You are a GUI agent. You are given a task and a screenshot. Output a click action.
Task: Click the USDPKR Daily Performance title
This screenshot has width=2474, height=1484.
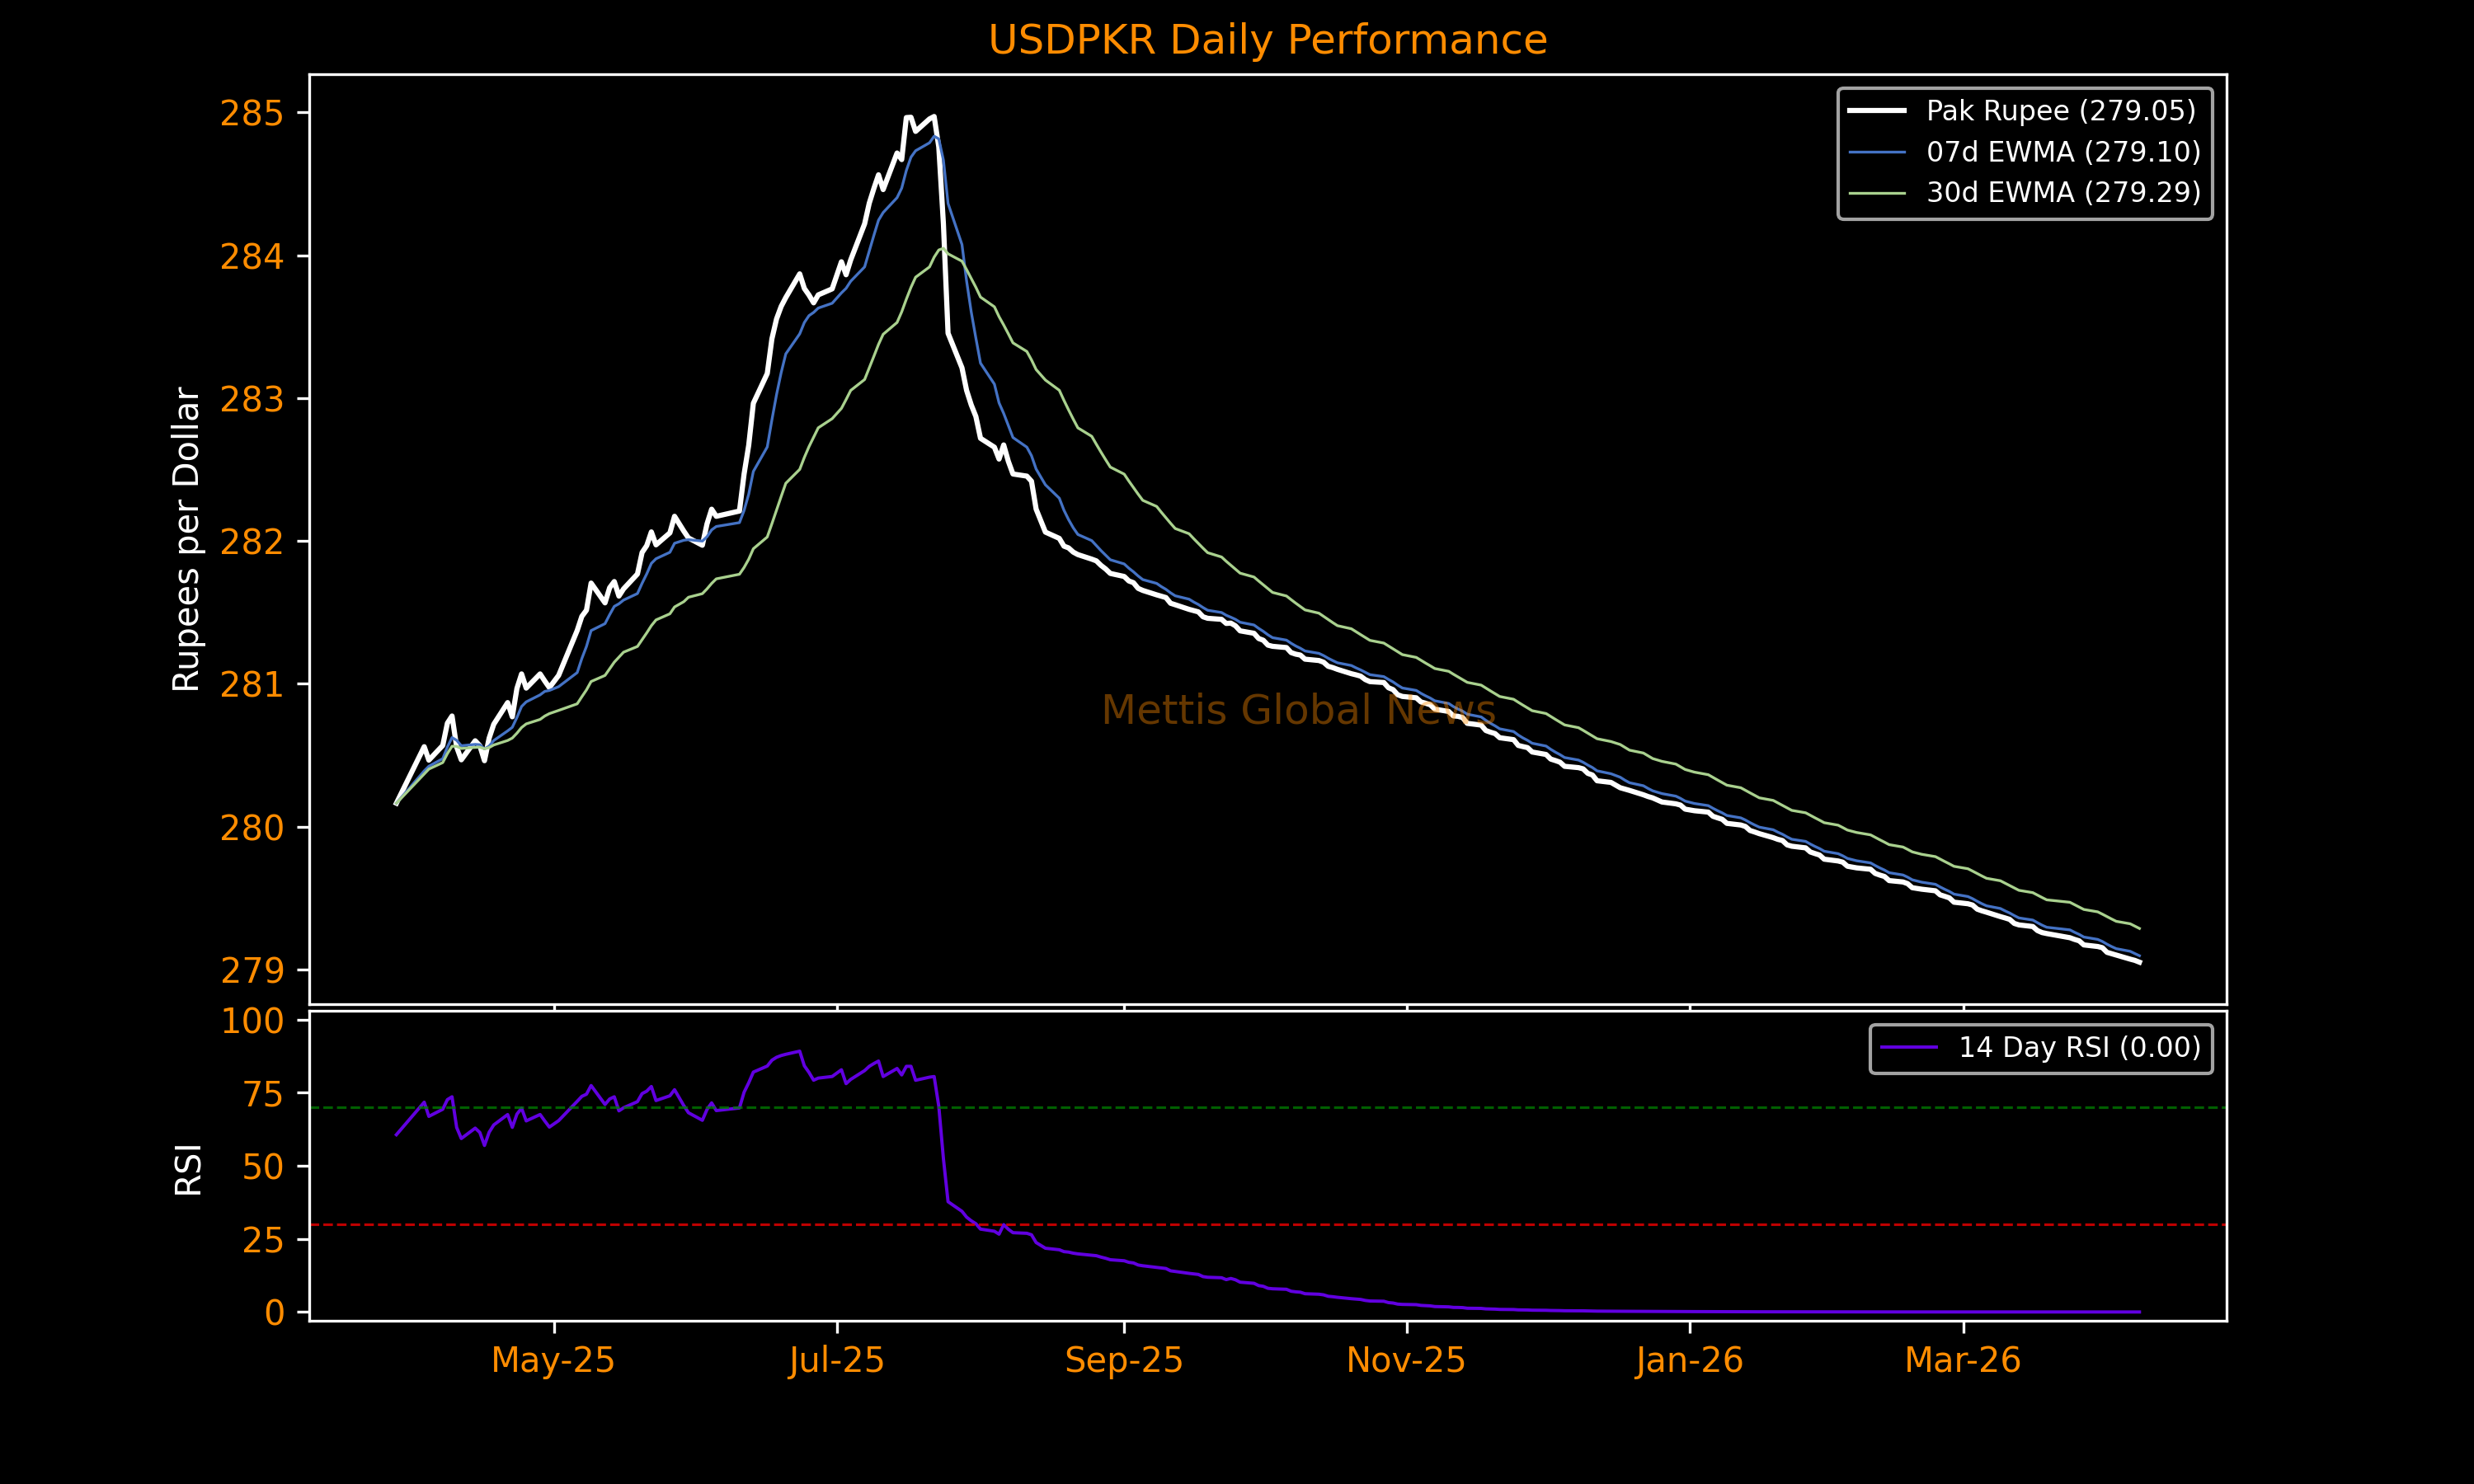tap(1267, 41)
